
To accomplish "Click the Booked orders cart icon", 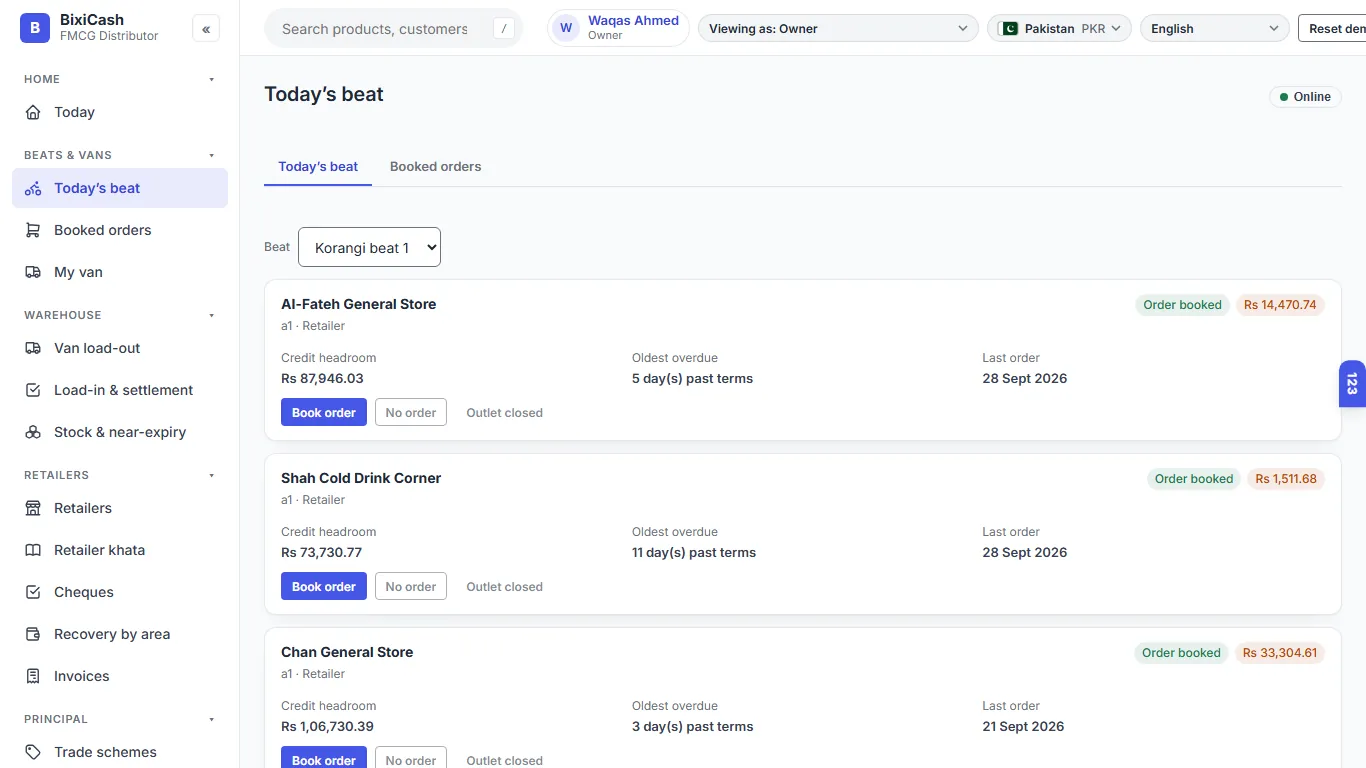I will [33, 230].
